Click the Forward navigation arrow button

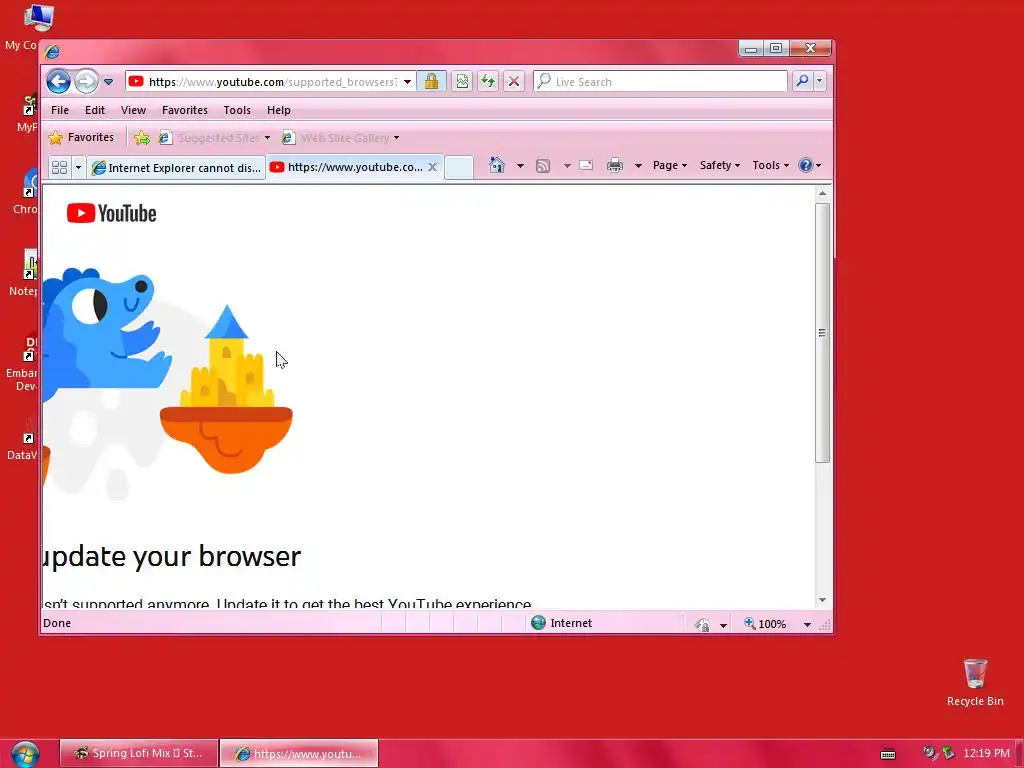point(86,82)
